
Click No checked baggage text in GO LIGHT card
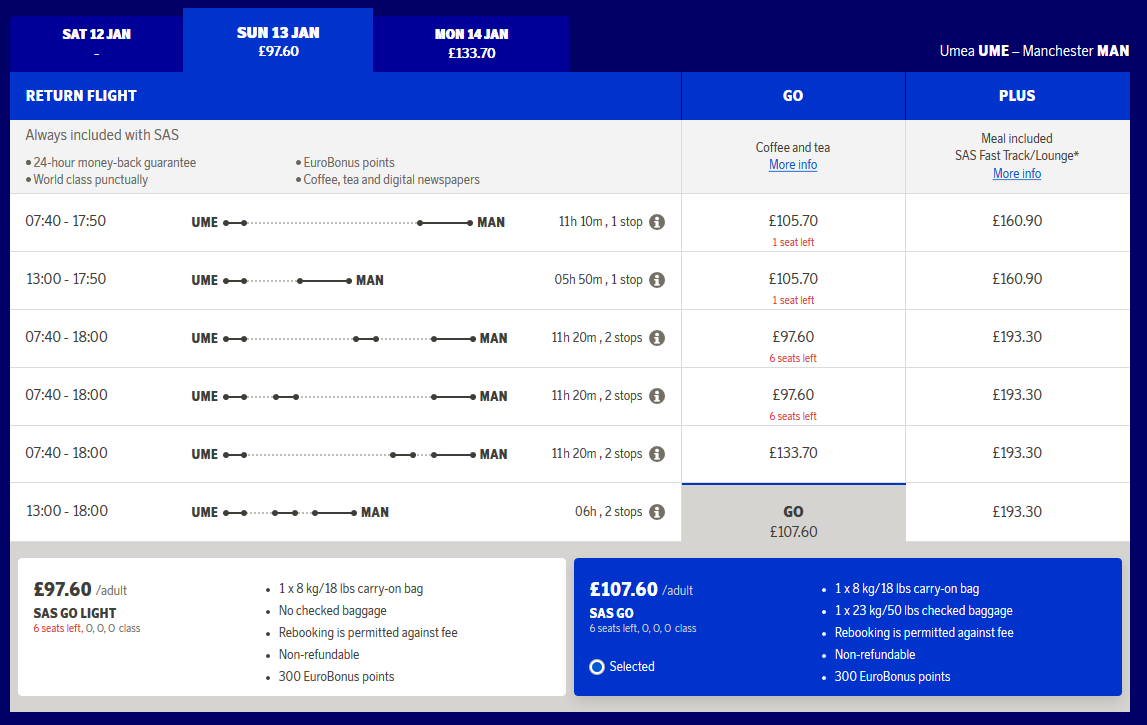pos(332,611)
